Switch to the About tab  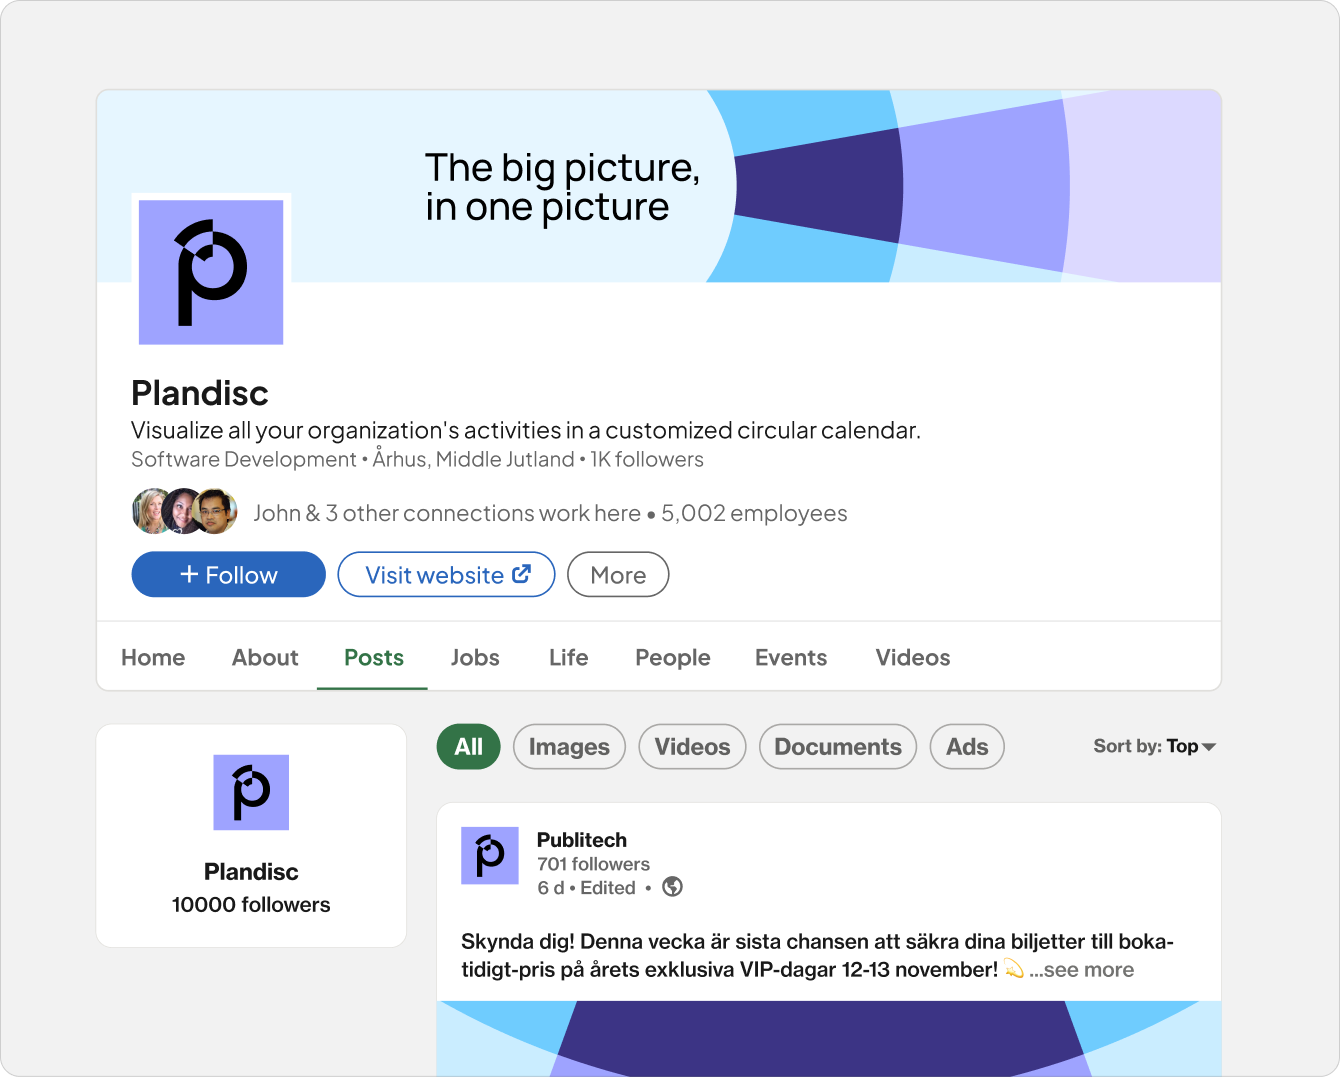[x=265, y=657]
